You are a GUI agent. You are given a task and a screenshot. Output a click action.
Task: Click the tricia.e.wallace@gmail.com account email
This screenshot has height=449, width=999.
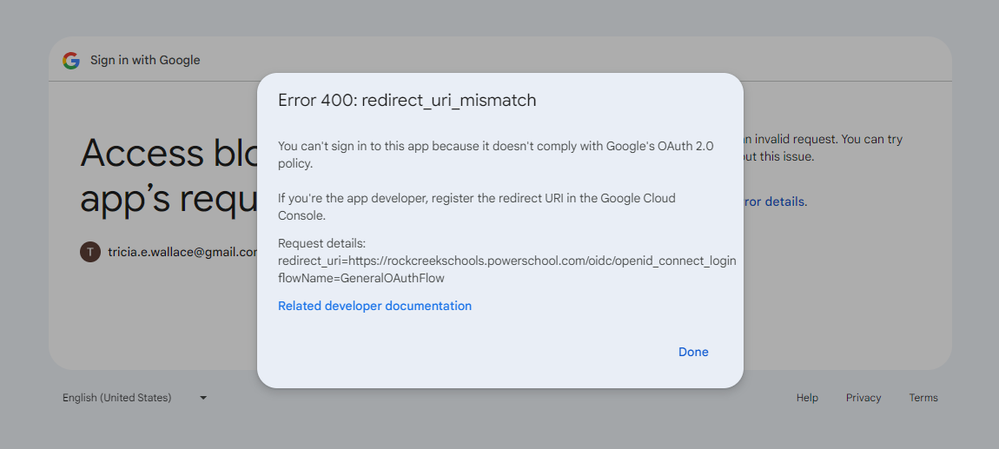[182, 252]
